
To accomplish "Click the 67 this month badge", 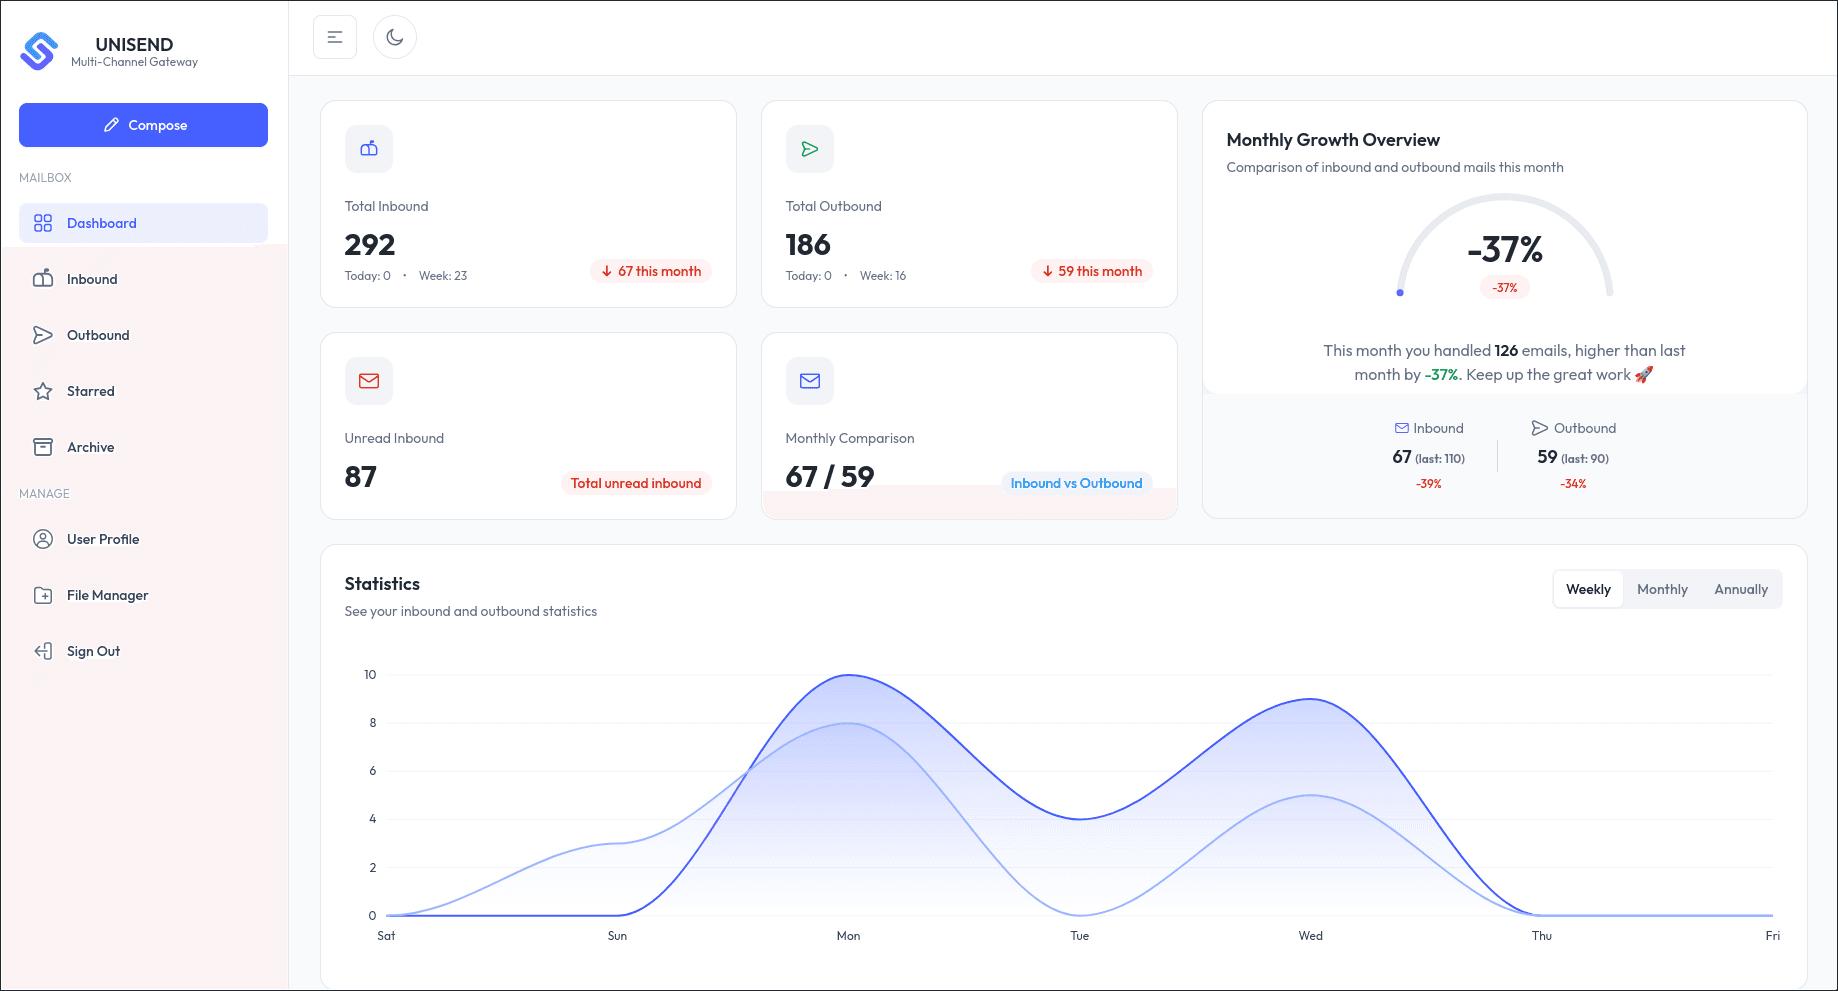I will [651, 271].
